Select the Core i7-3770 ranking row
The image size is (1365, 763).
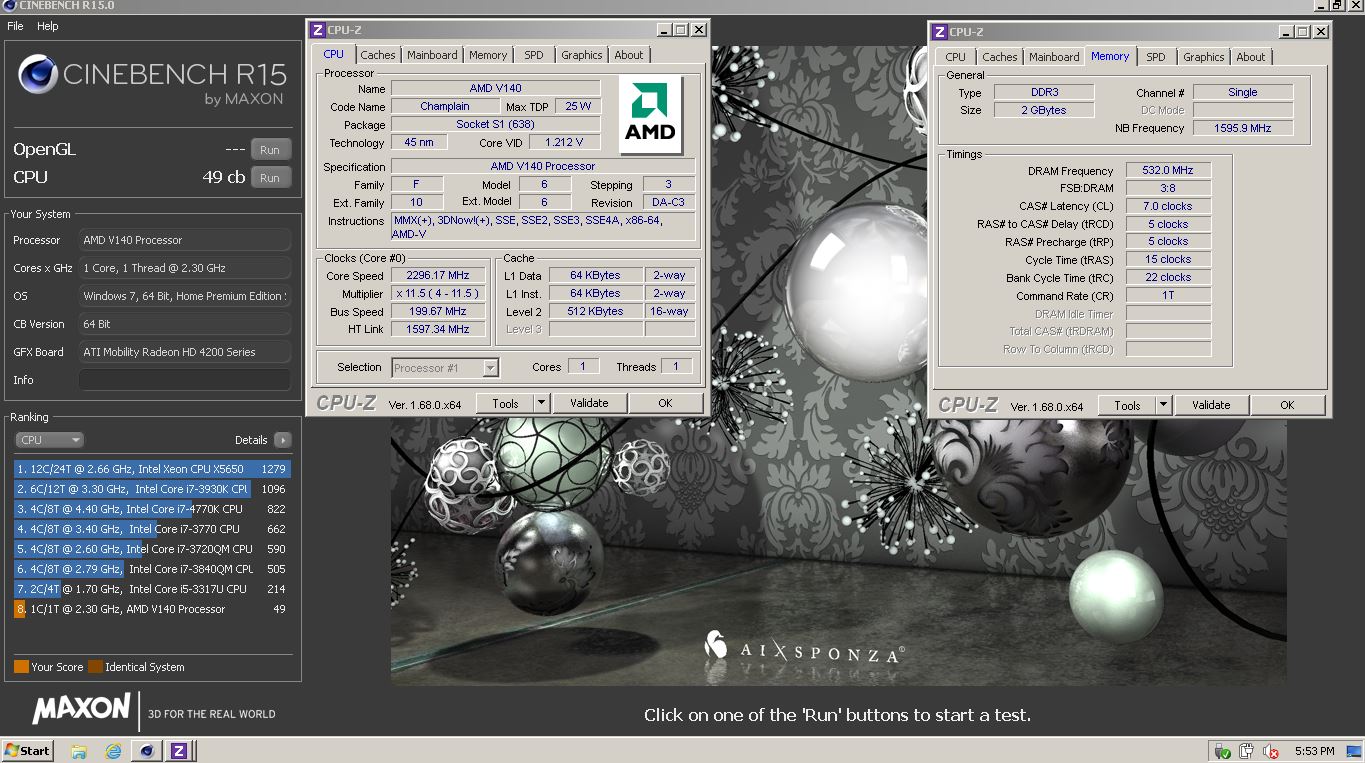click(152, 529)
